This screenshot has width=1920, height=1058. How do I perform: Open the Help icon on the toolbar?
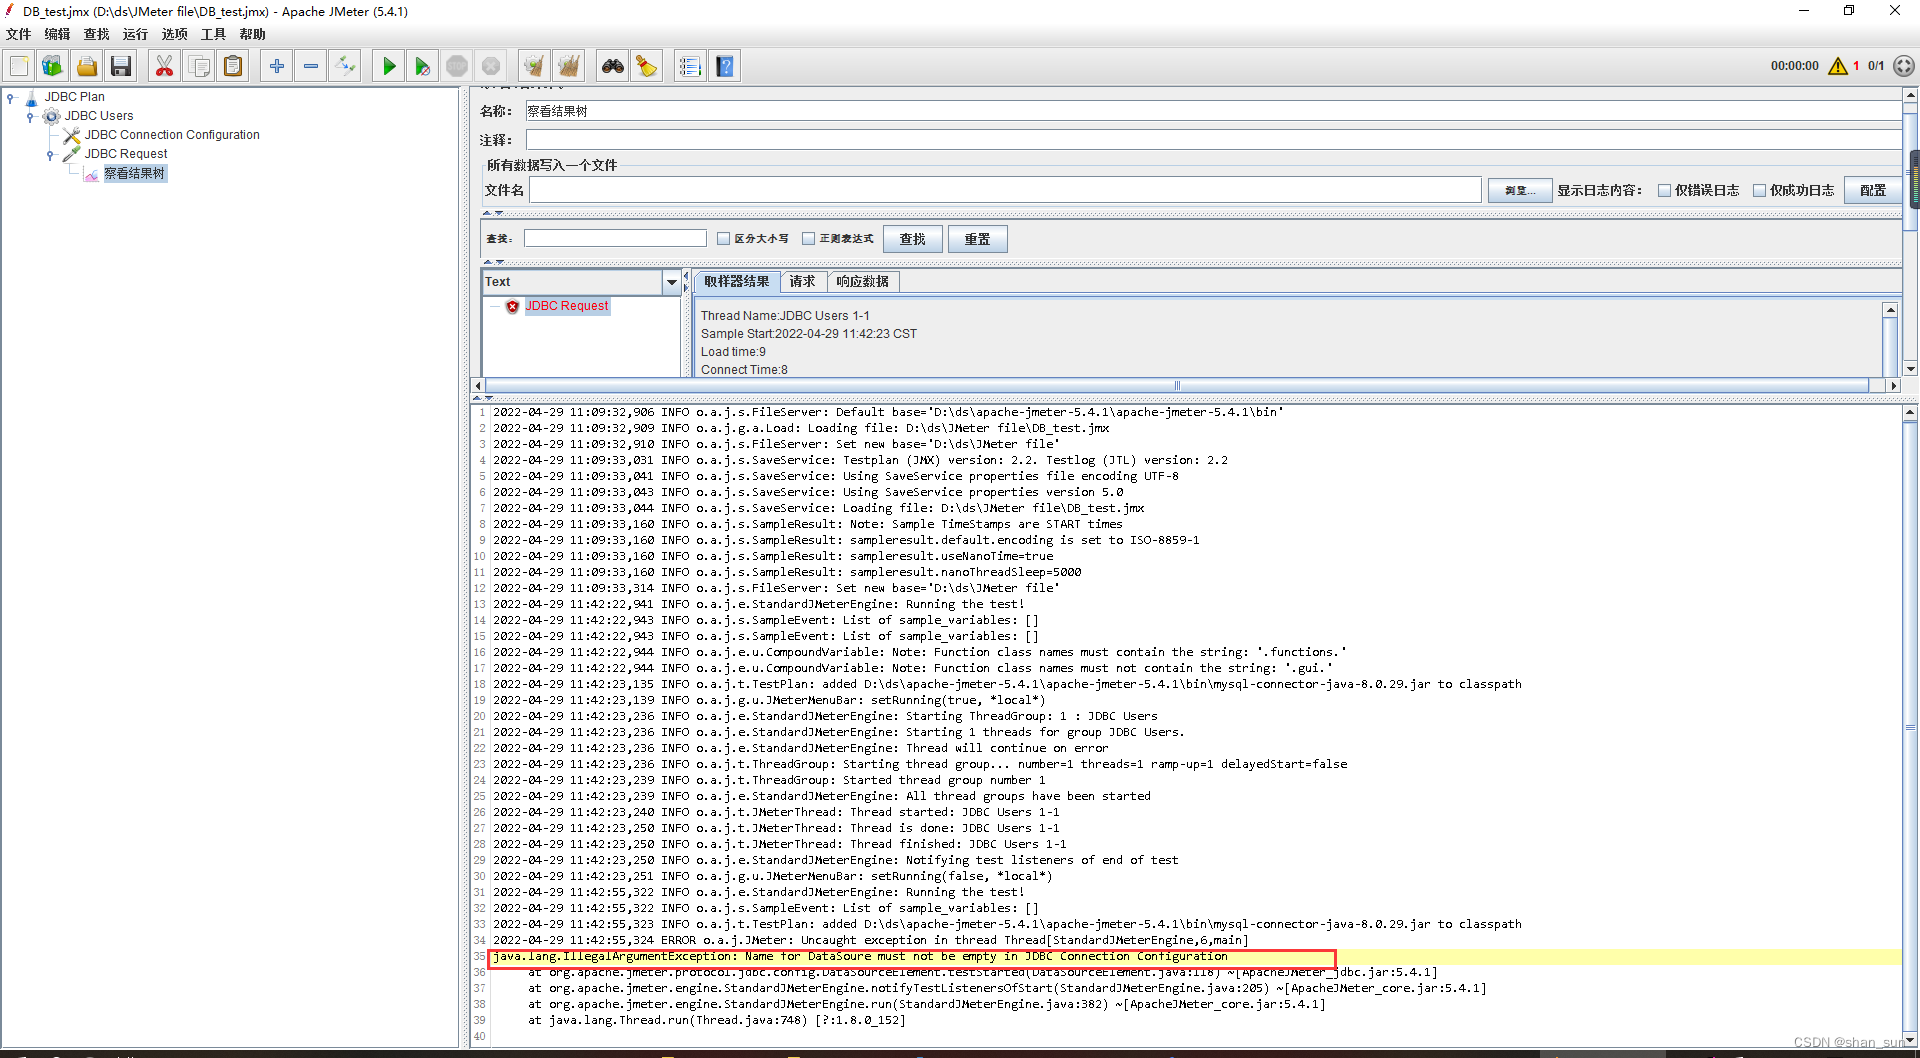pos(724,65)
